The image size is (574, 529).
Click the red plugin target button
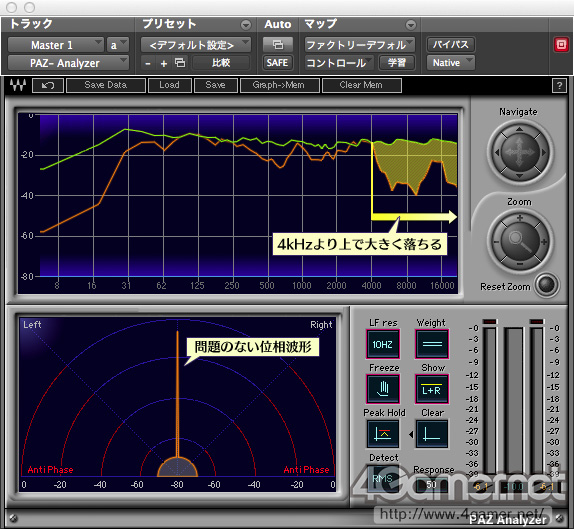coord(561,45)
